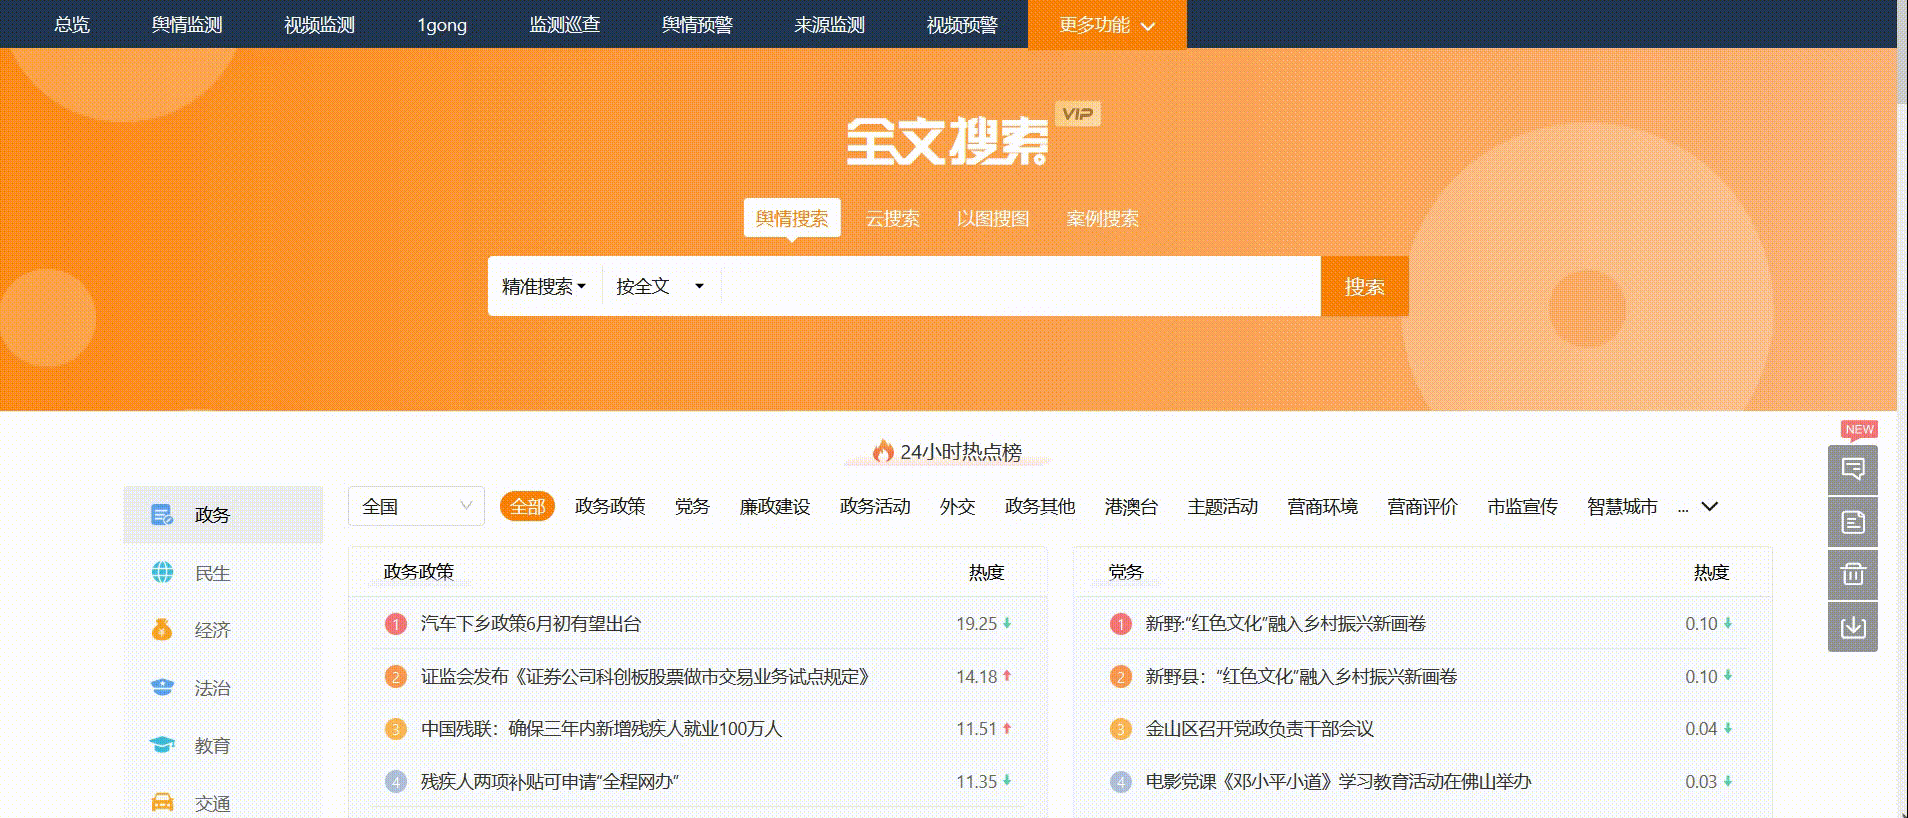
Task: Open 总览 in the top navigation
Action: coord(72,25)
